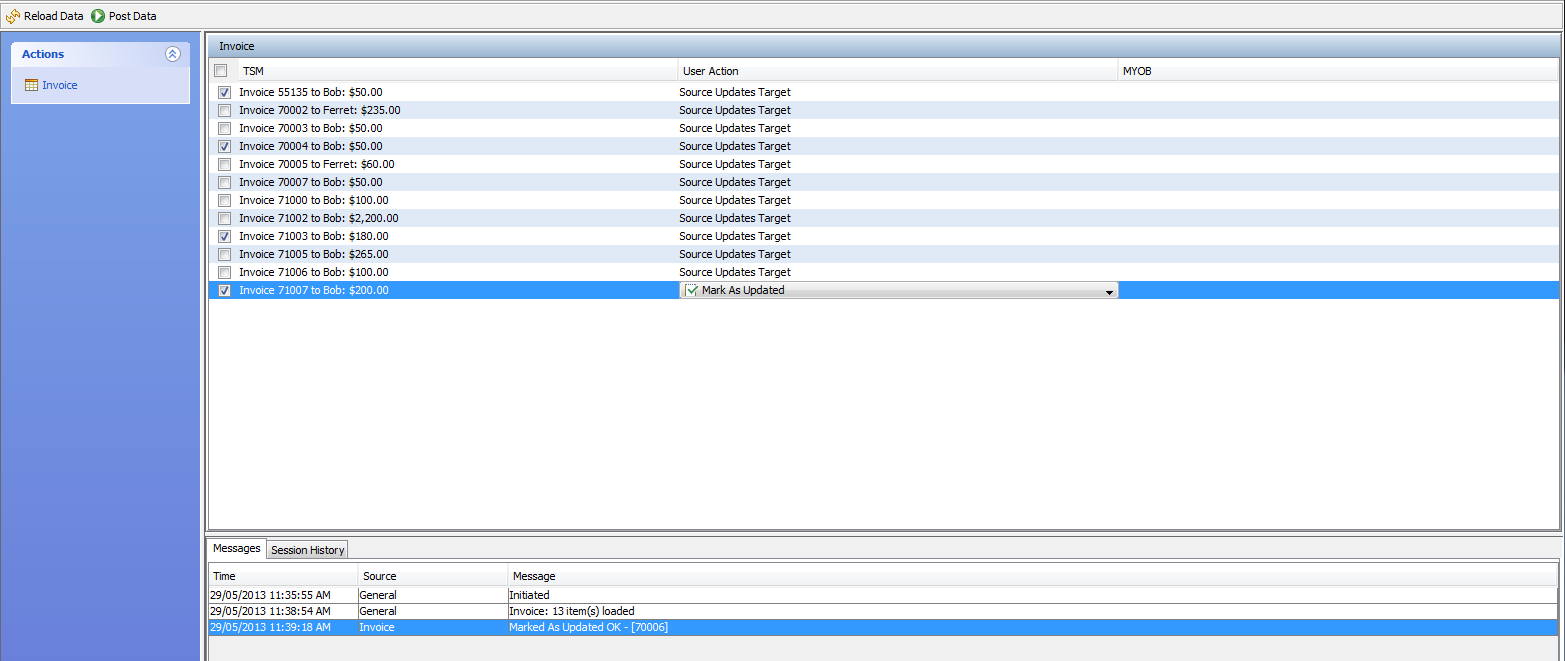This screenshot has height=661, width=1565.
Task: Click the Reload Data icon
Action: [13, 16]
